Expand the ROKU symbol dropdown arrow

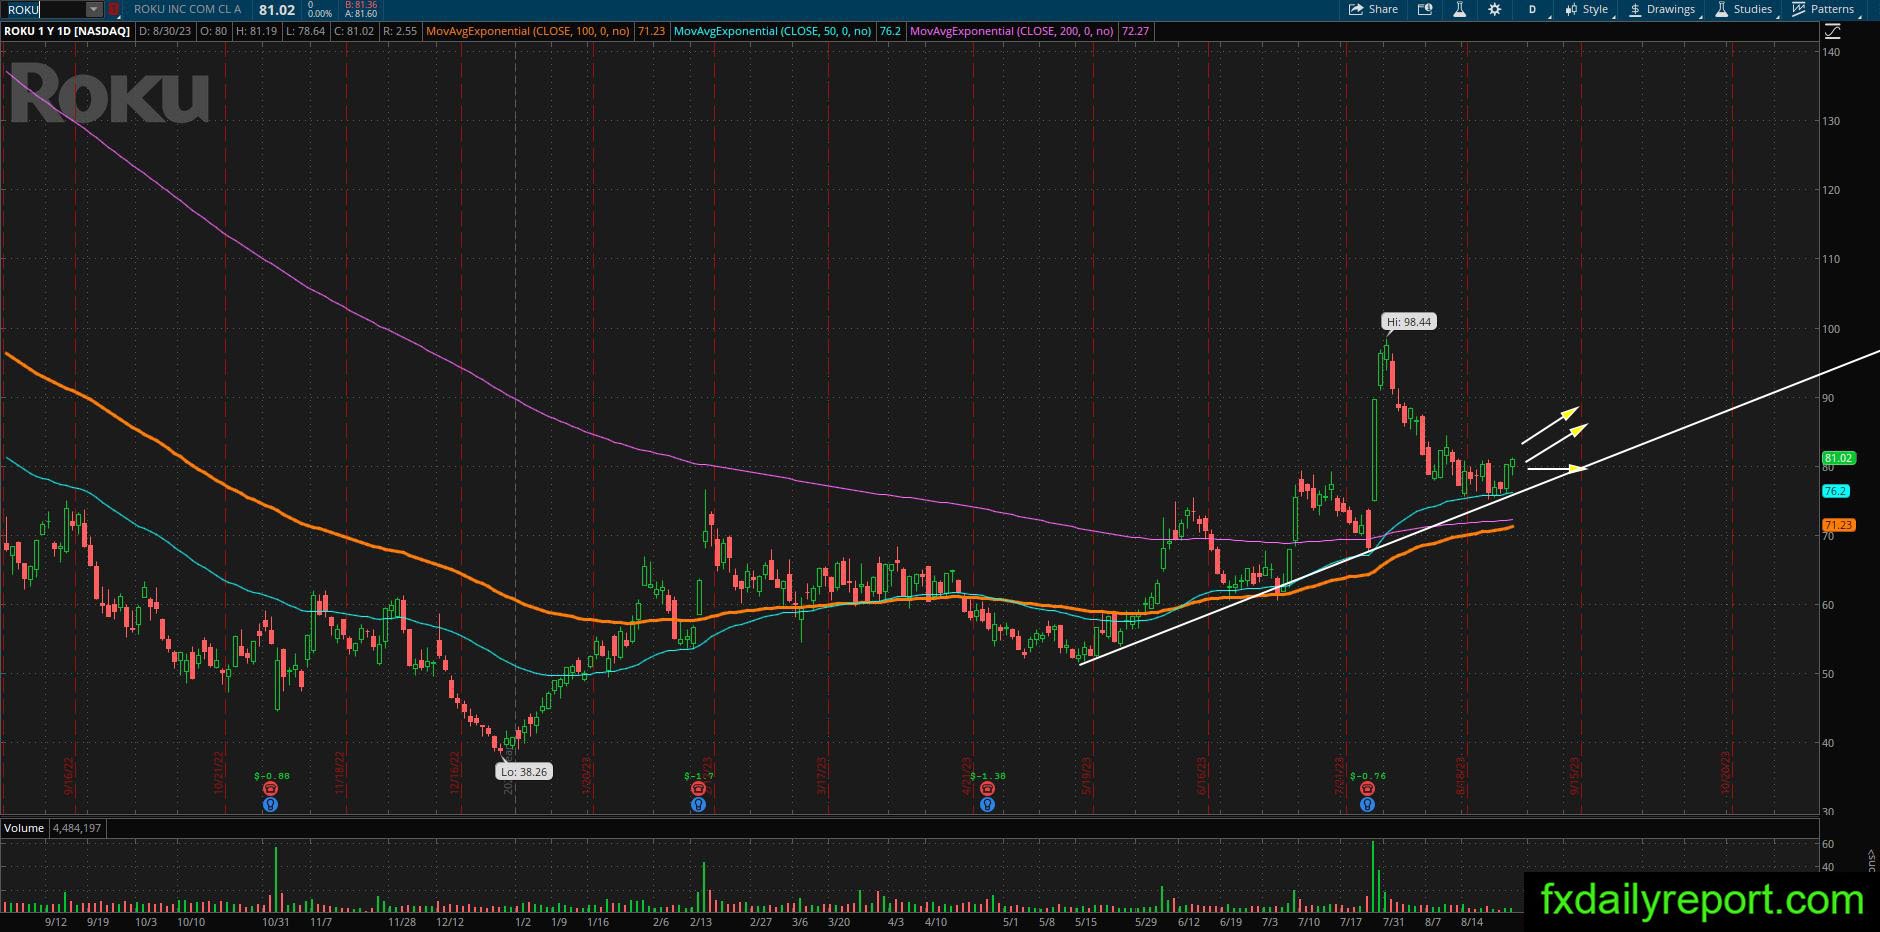click(93, 10)
